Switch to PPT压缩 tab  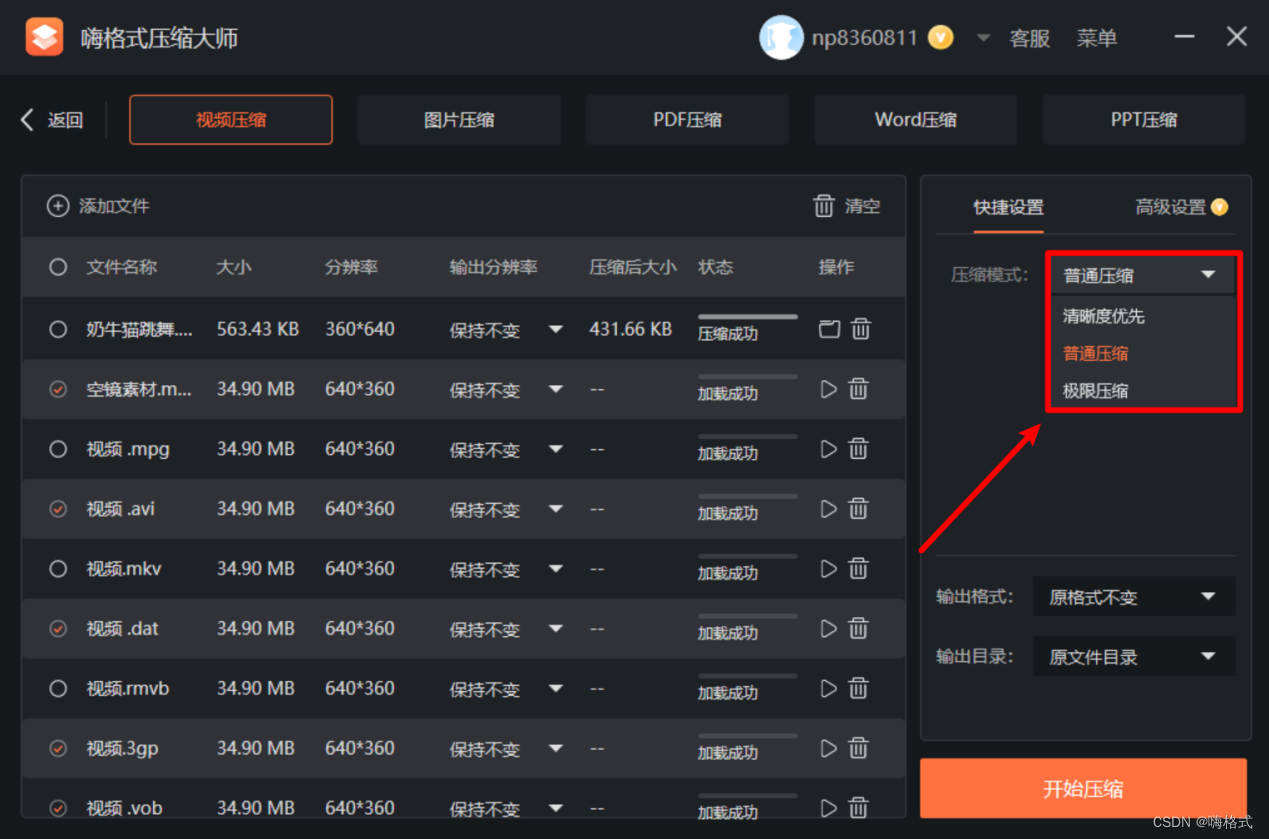click(1143, 120)
